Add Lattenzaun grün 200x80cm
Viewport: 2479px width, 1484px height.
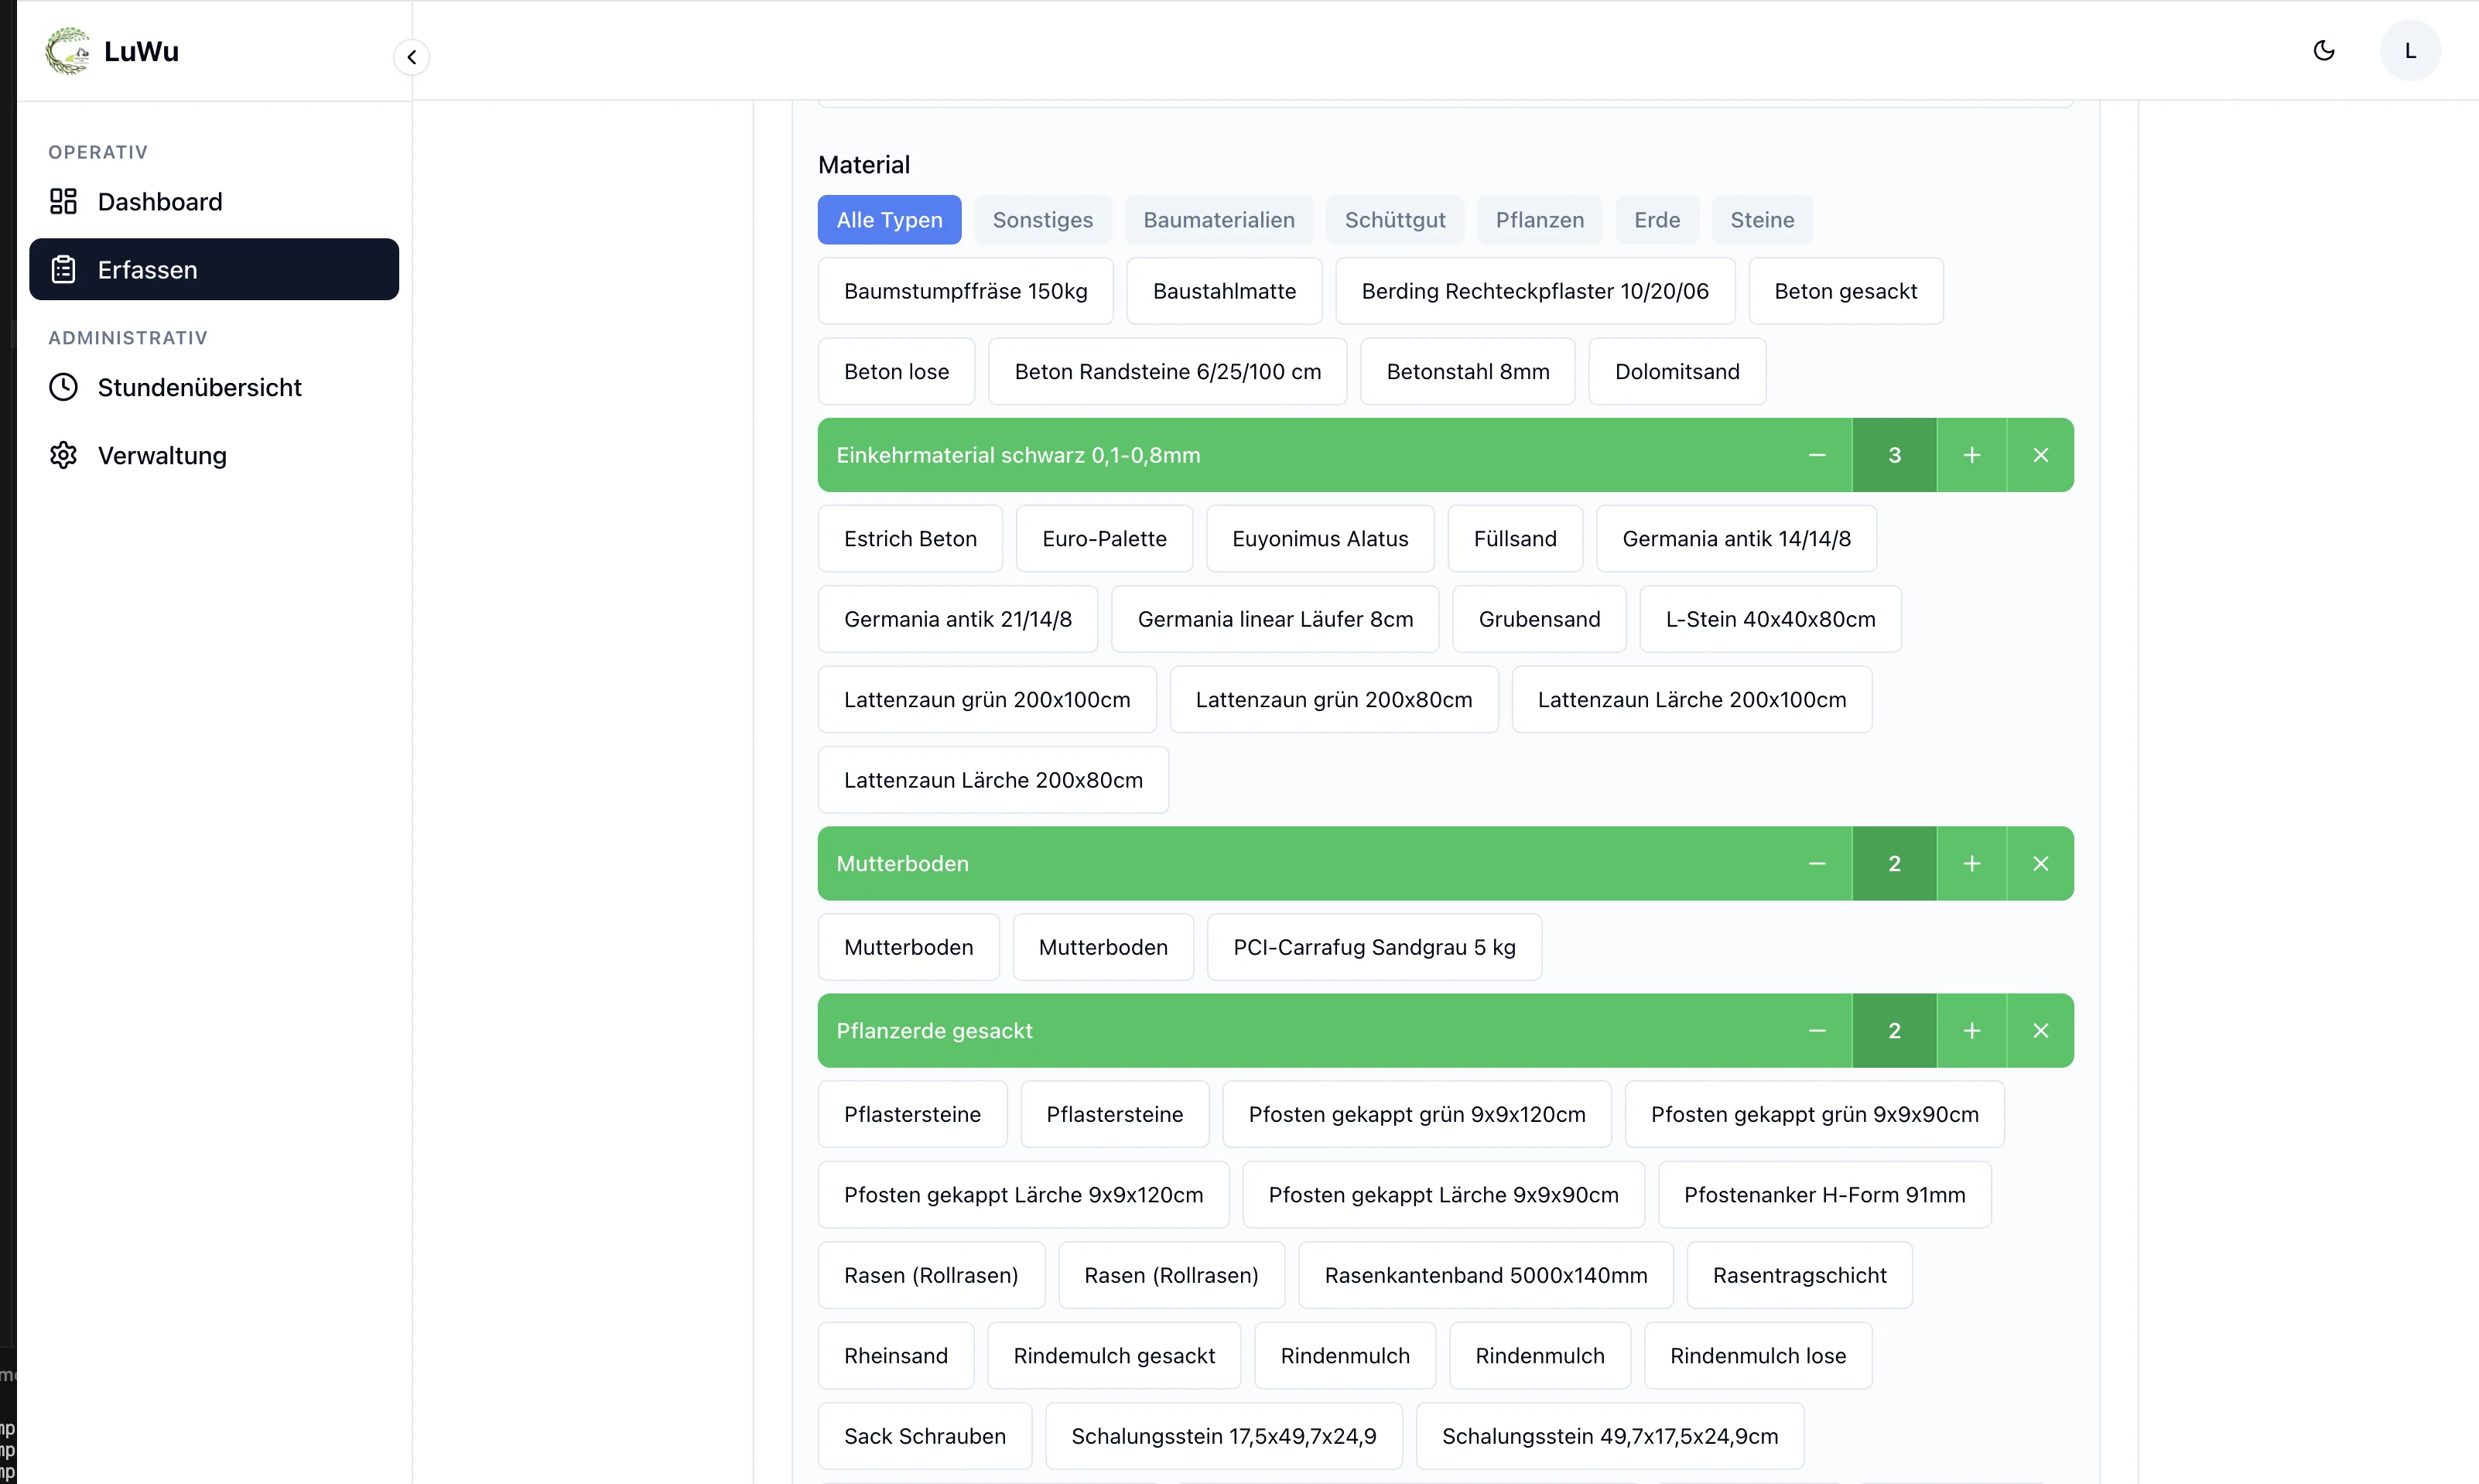(x=1334, y=699)
